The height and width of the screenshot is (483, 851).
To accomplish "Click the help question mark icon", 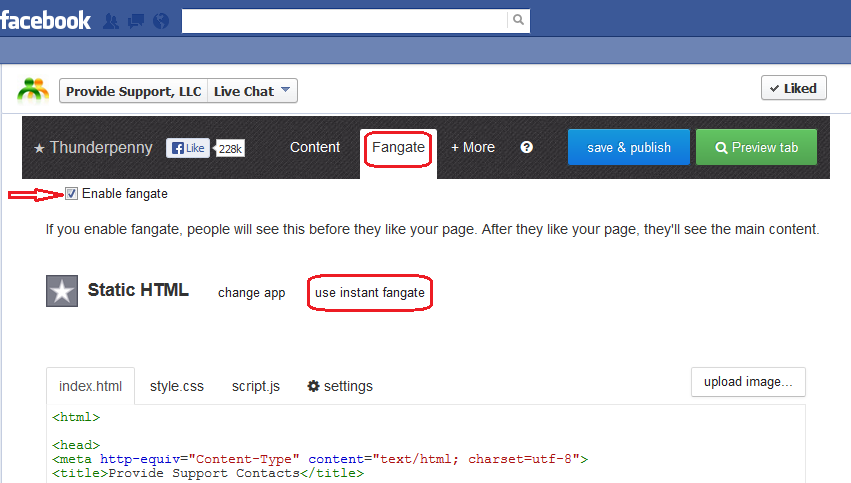I will click(x=526, y=147).
